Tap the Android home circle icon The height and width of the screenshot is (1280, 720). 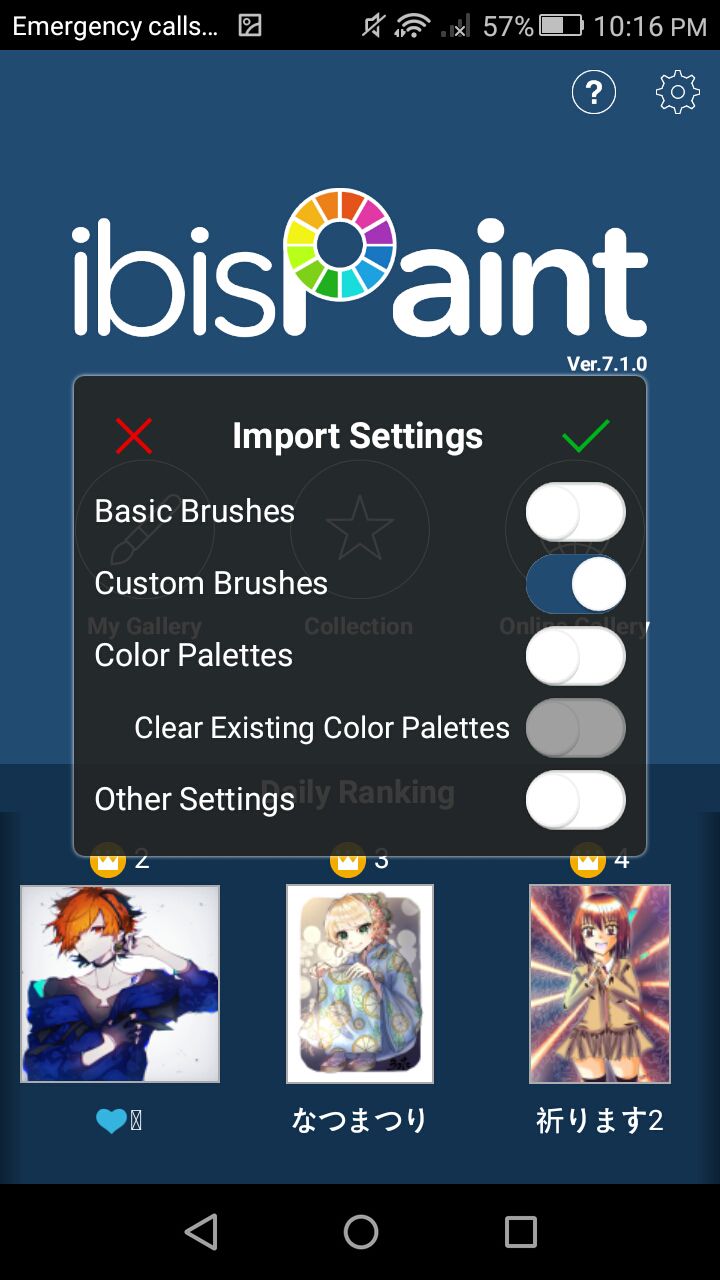pos(361,1232)
